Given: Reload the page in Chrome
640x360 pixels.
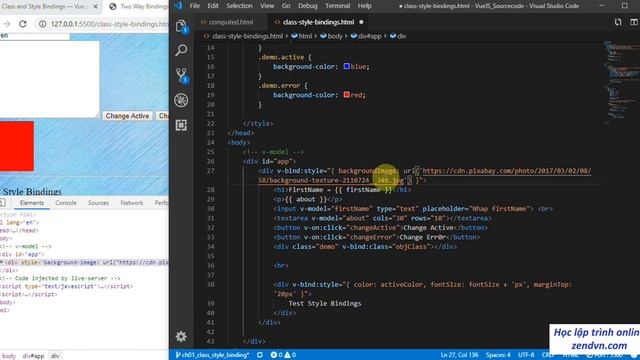Looking at the screenshot, I should (x=23, y=24).
